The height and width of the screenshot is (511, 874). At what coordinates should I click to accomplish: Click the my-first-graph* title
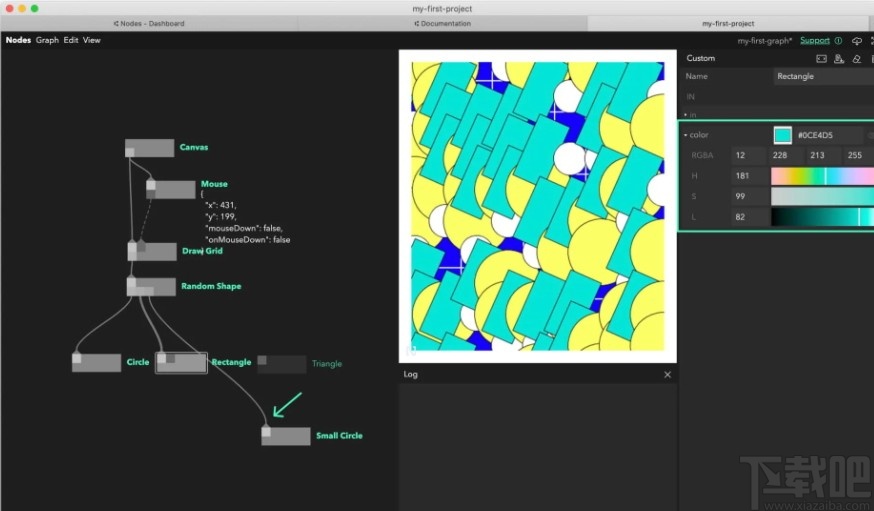coord(765,41)
